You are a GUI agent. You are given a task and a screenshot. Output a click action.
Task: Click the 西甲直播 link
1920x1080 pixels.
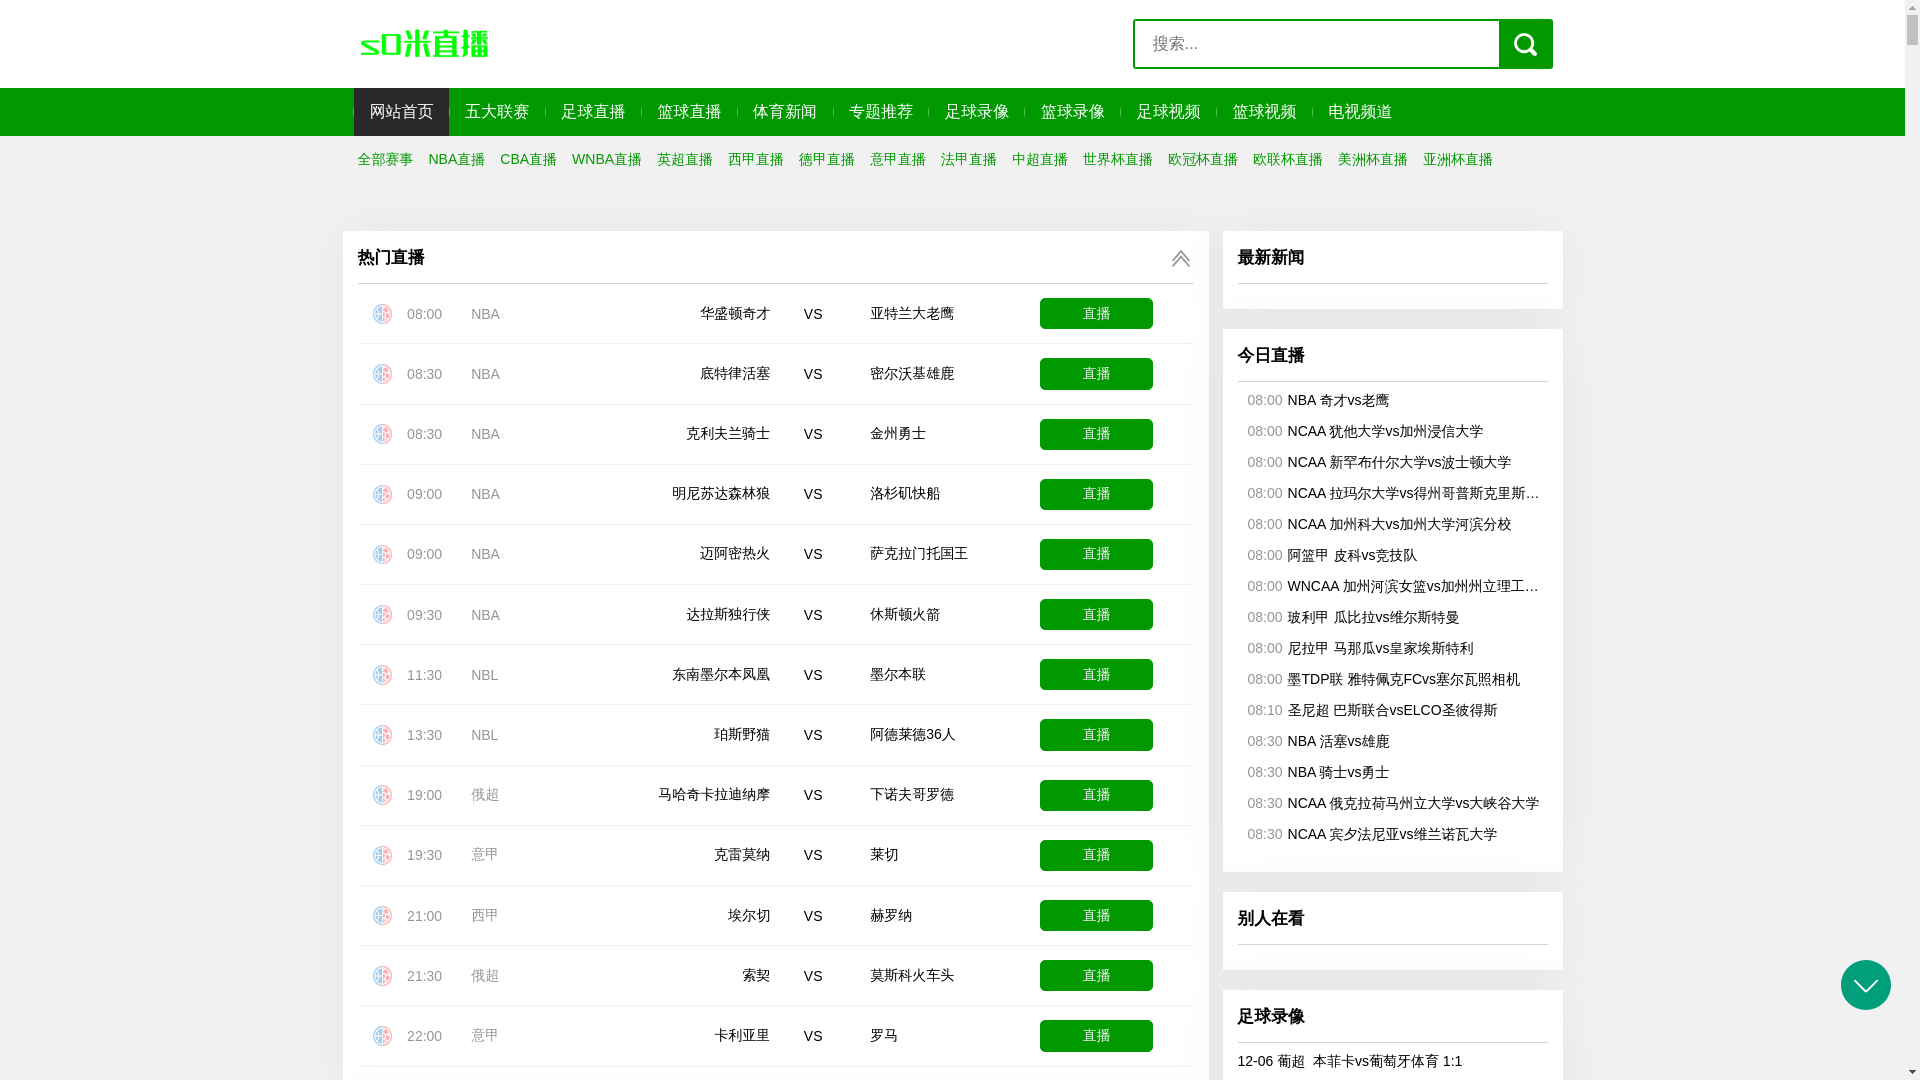[756, 160]
